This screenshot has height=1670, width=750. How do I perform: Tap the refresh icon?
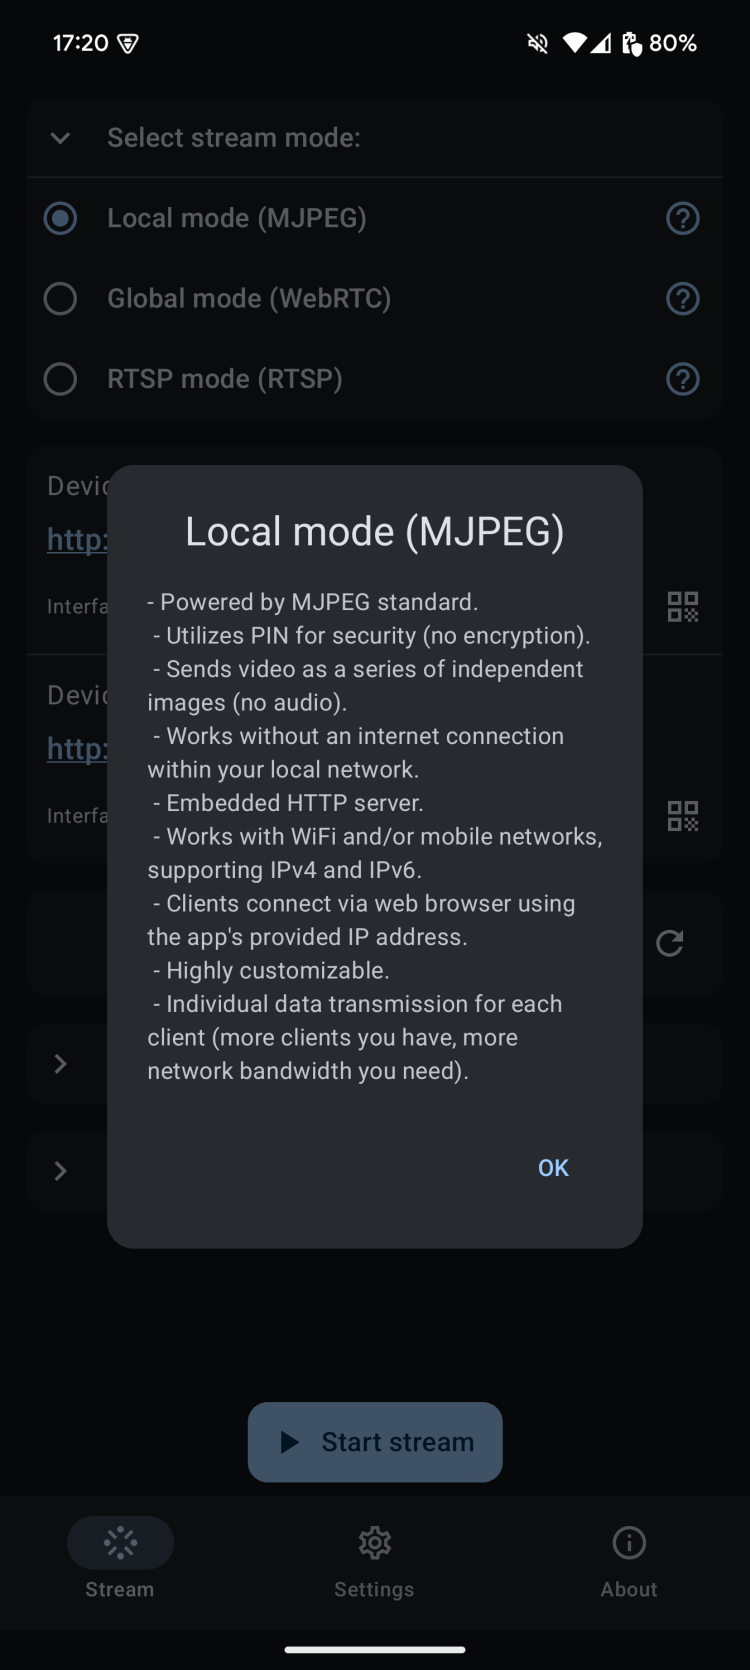coord(670,943)
